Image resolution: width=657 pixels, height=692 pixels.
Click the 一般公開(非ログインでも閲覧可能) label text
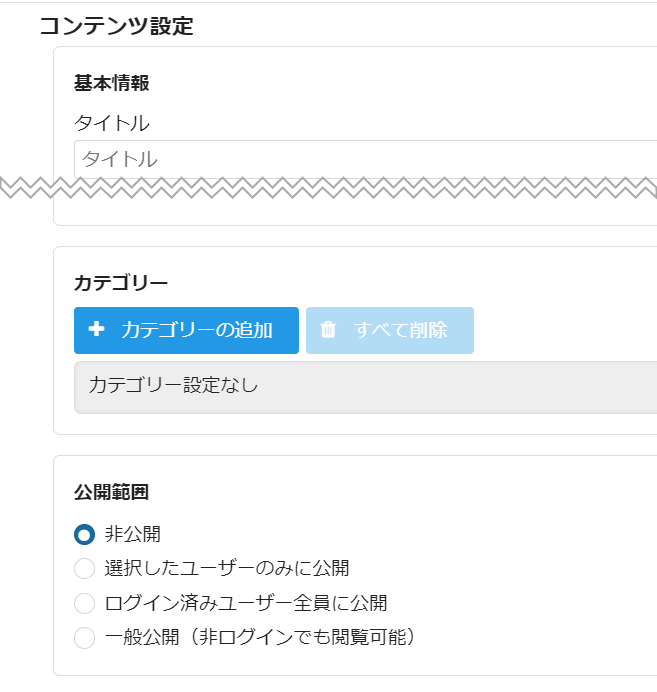259,637
